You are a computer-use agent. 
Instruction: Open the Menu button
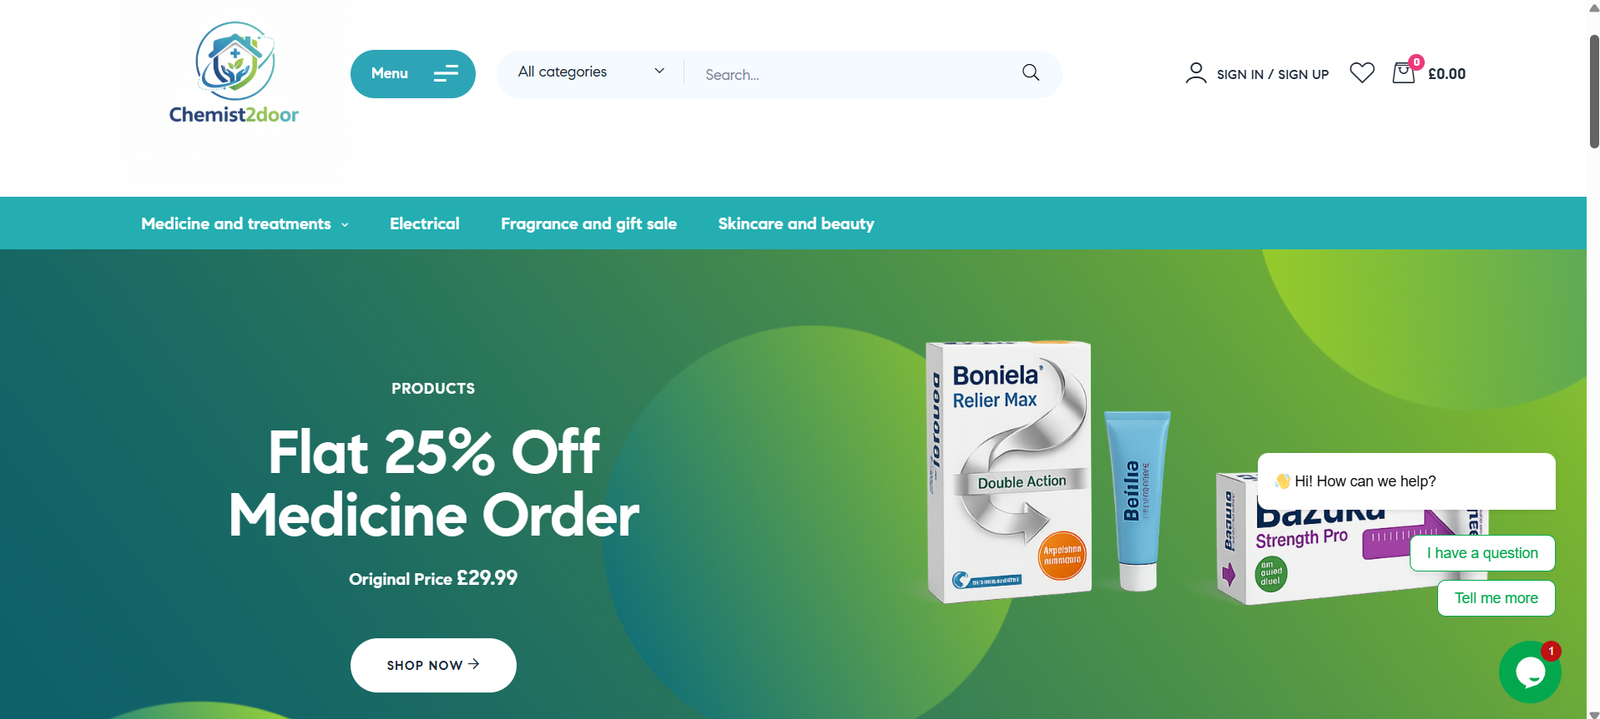pyautogui.click(x=413, y=74)
